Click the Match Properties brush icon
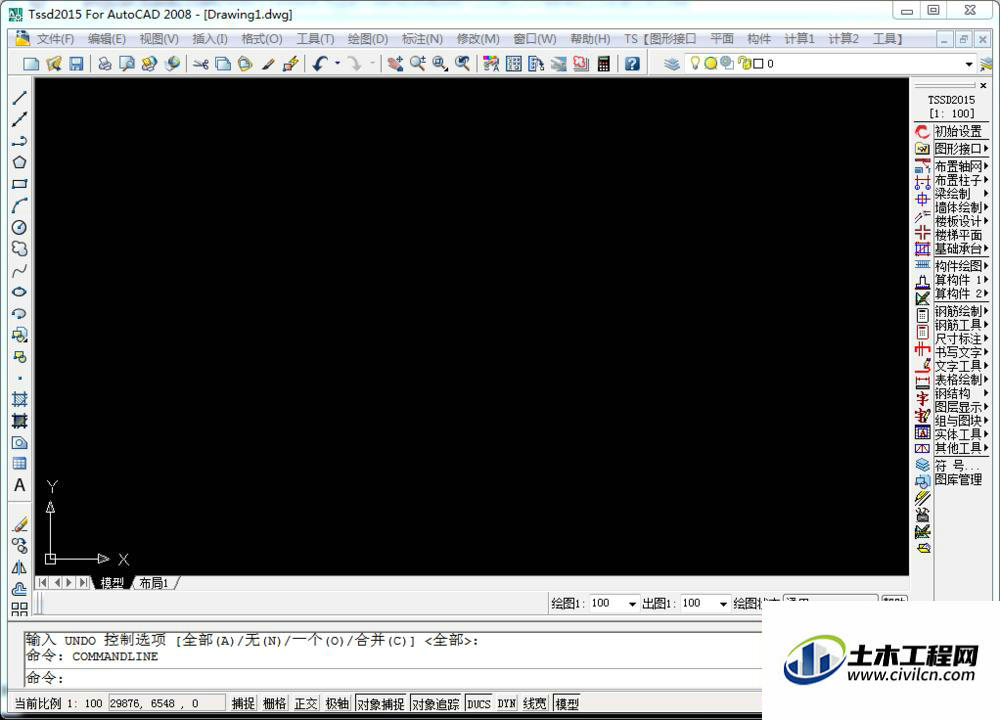The height and width of the screenshot is (720, 1000). pos(268,64)
